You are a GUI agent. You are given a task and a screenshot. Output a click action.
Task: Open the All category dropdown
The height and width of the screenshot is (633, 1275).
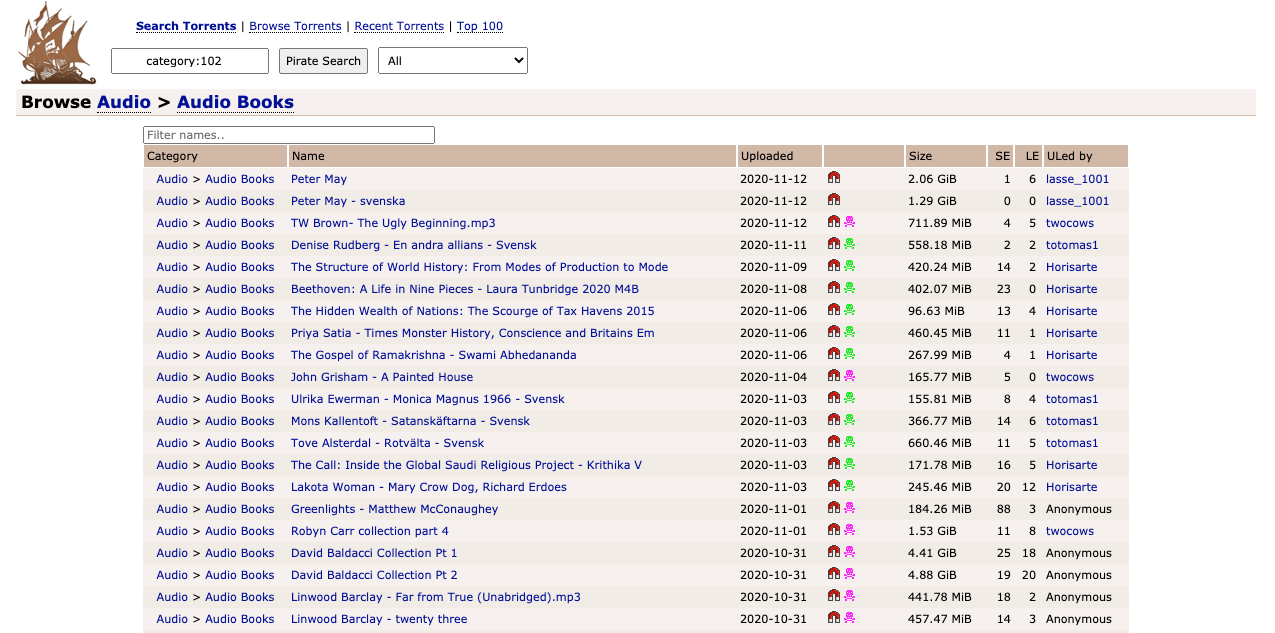tap(453, 61)
